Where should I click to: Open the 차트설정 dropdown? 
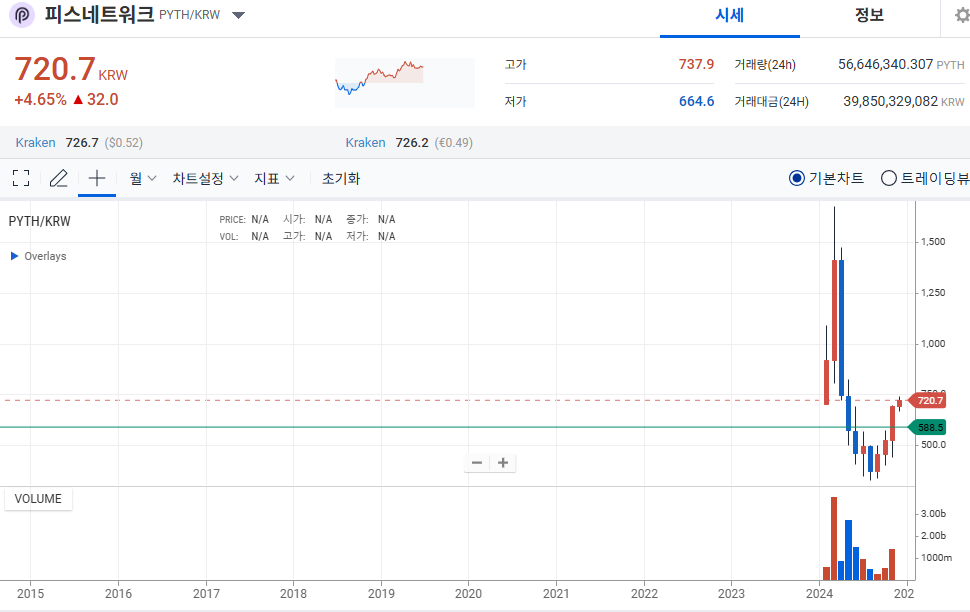[205, 178]
